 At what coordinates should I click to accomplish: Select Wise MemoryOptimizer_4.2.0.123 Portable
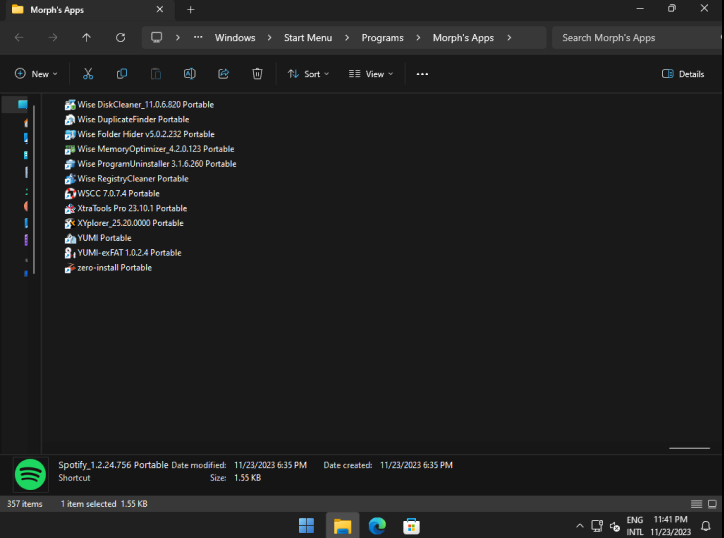pyautogui.click(x=150, y=149)
